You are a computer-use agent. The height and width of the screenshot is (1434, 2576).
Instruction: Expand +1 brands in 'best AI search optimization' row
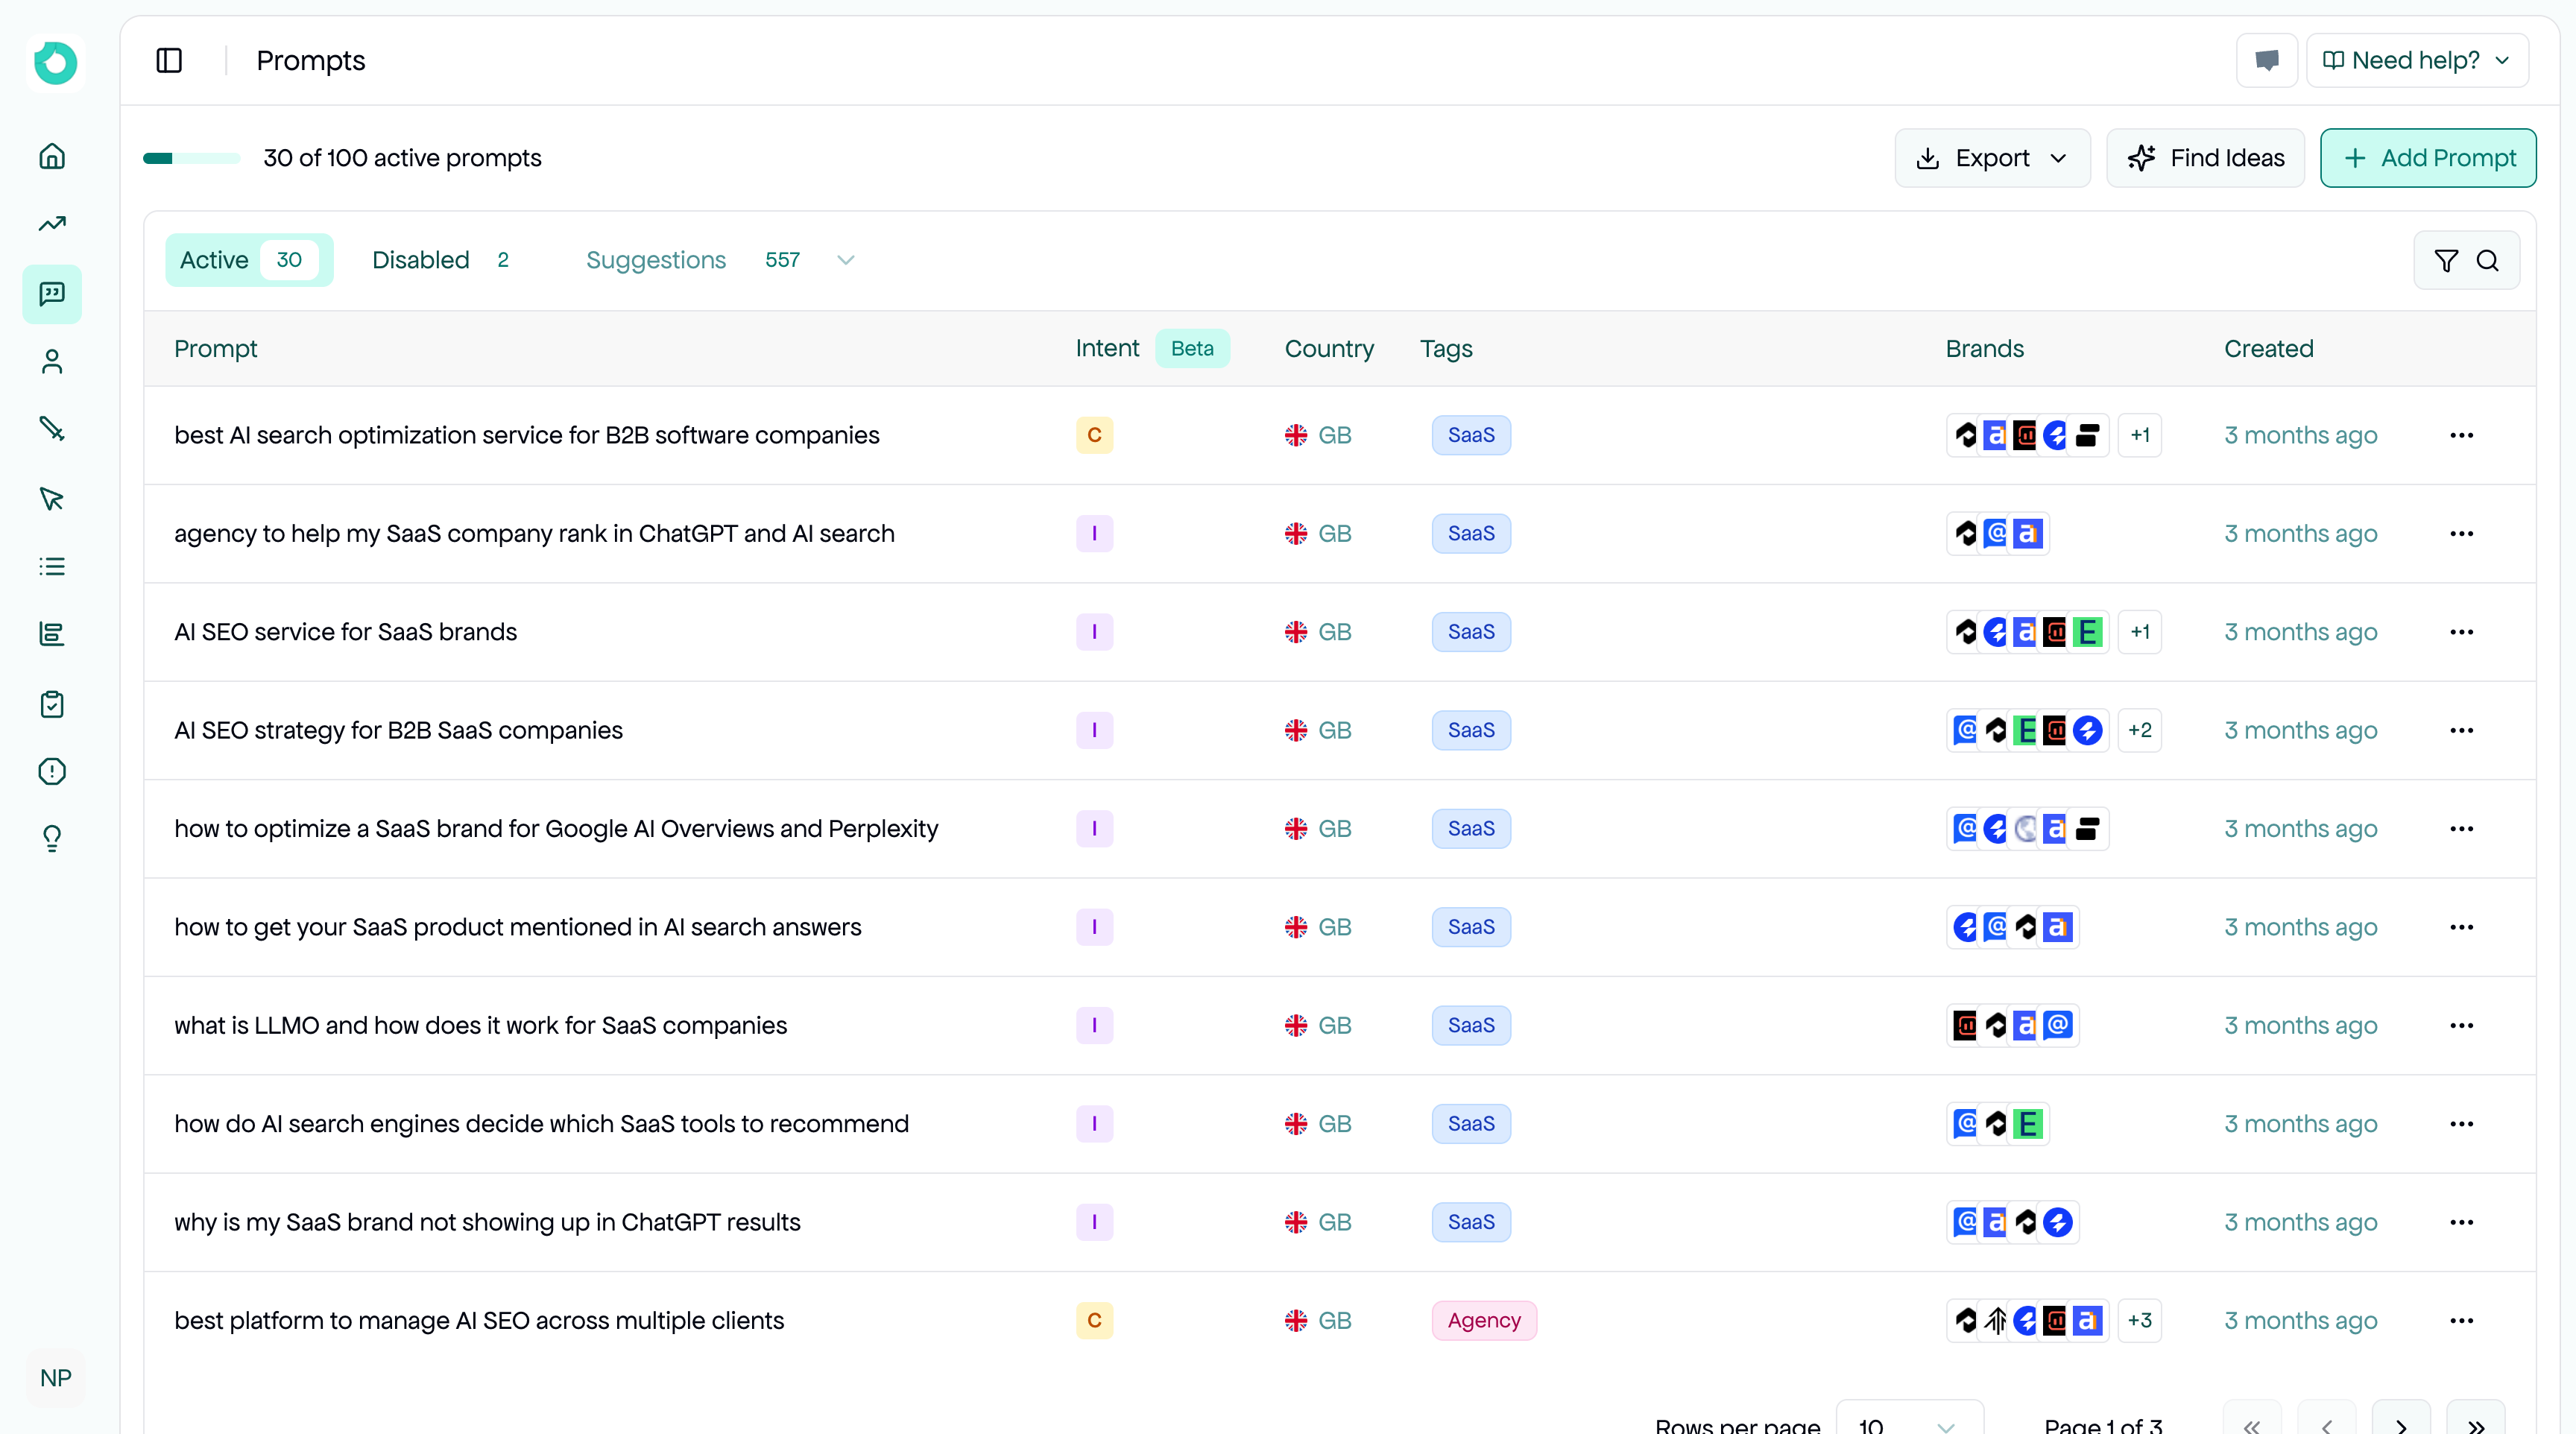coord(2140,435)
